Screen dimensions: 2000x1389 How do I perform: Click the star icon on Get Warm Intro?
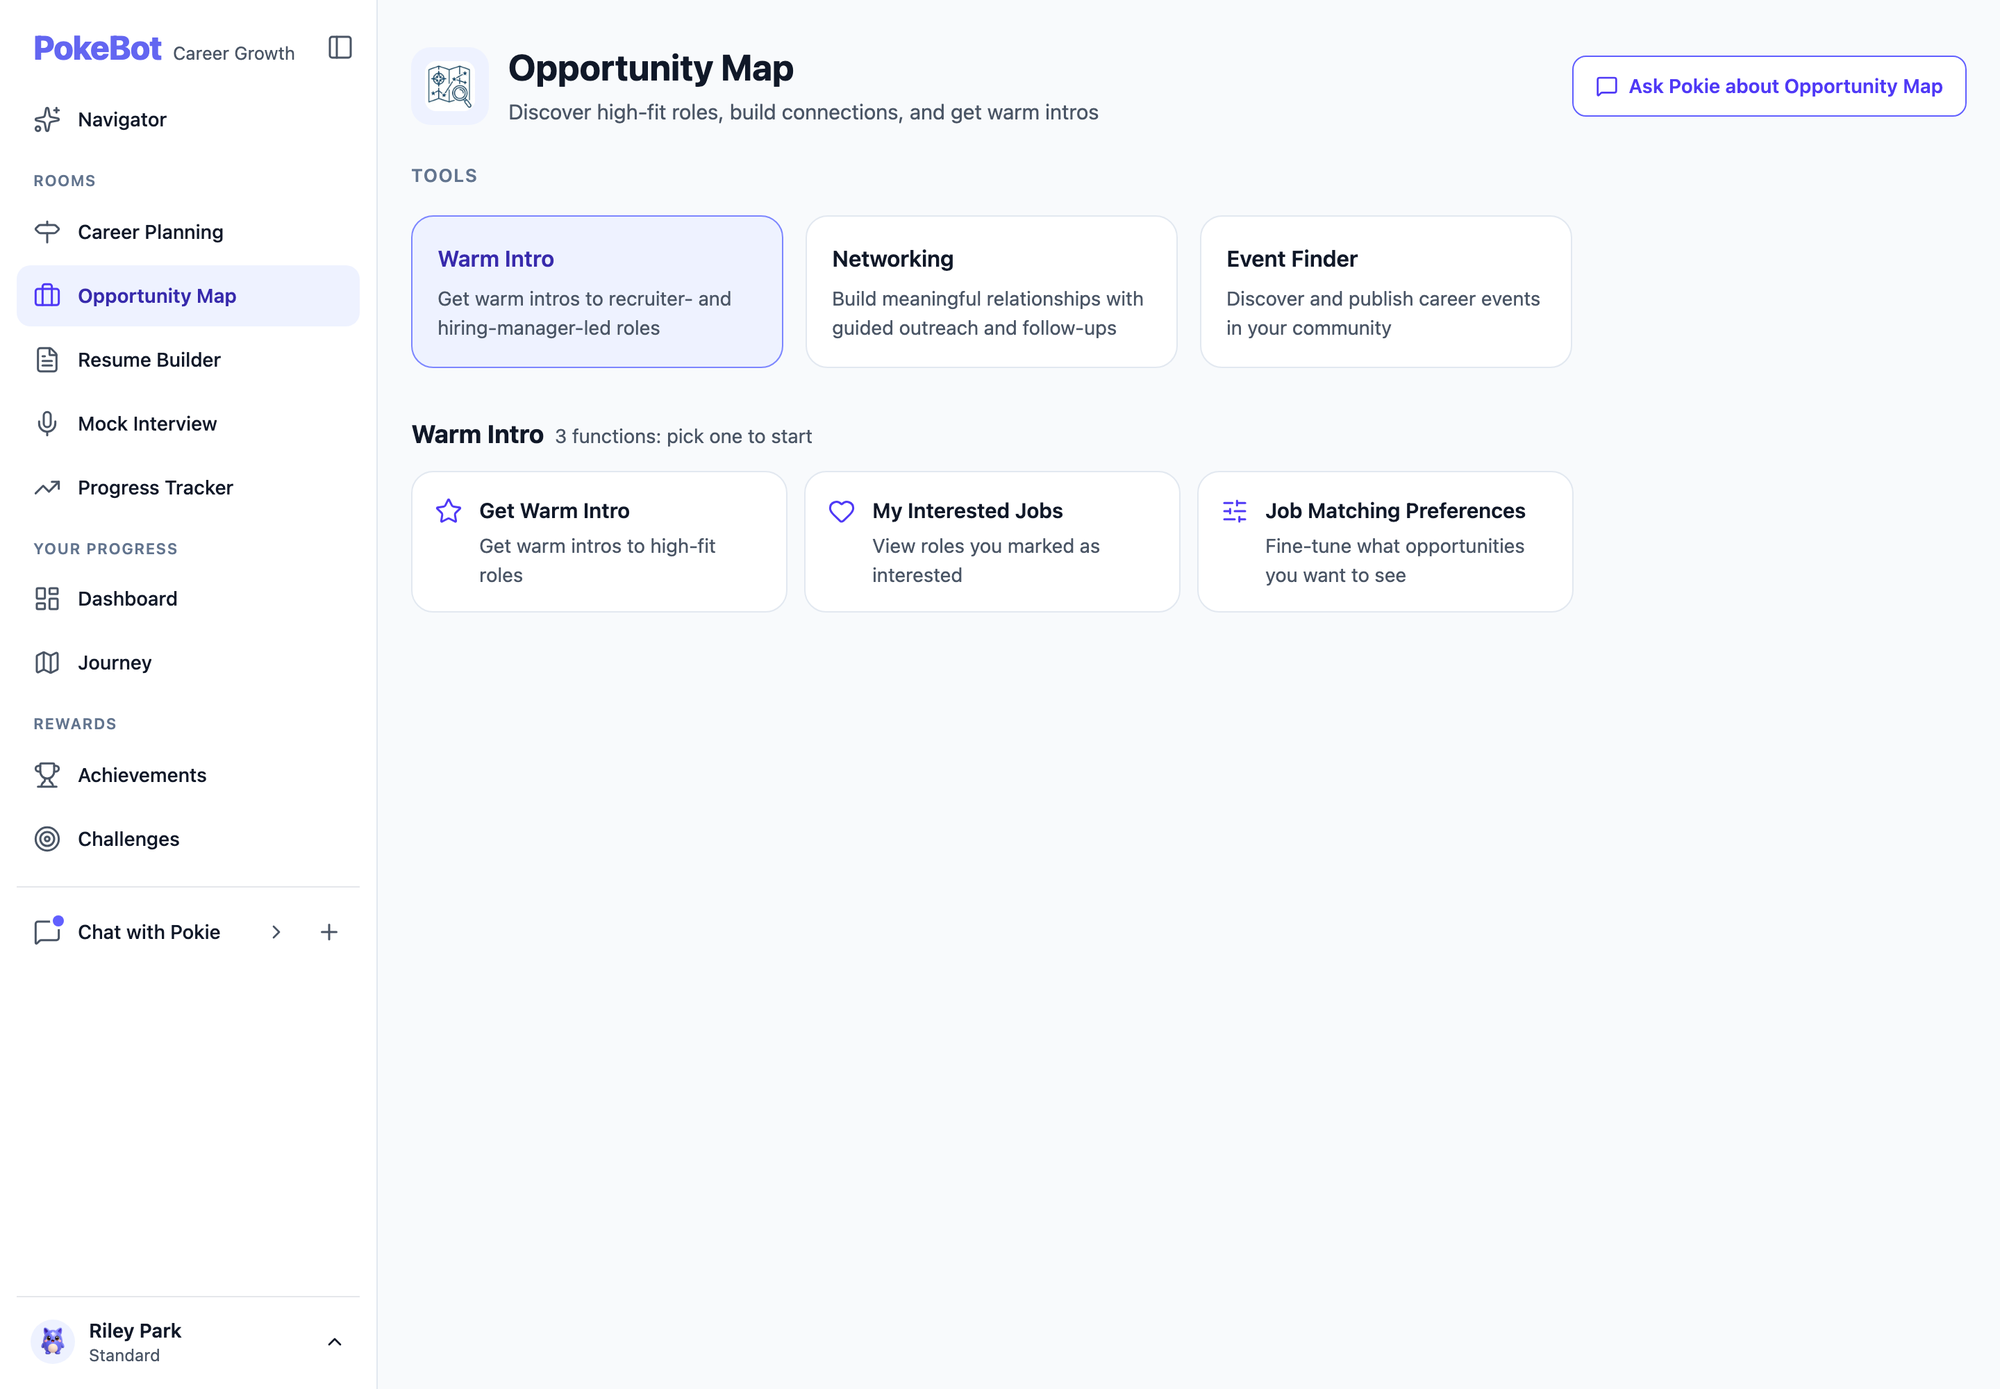[x=449, y=511]
